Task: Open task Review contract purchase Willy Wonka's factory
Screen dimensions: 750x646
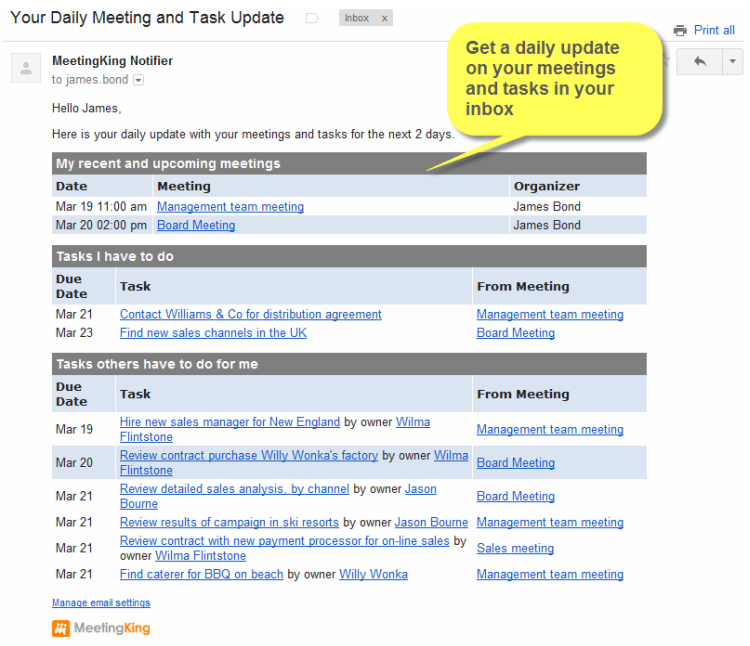Action: (249, 455)
